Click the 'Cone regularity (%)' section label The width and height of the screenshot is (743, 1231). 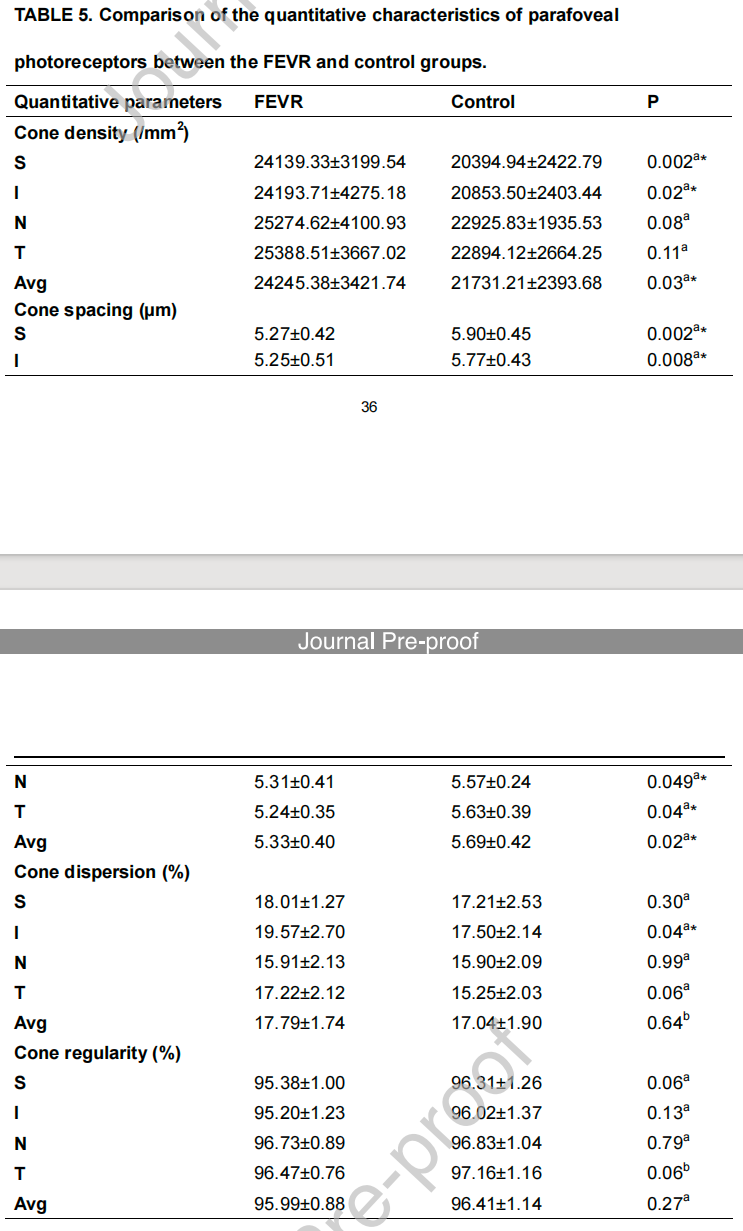coord(97,1053)
